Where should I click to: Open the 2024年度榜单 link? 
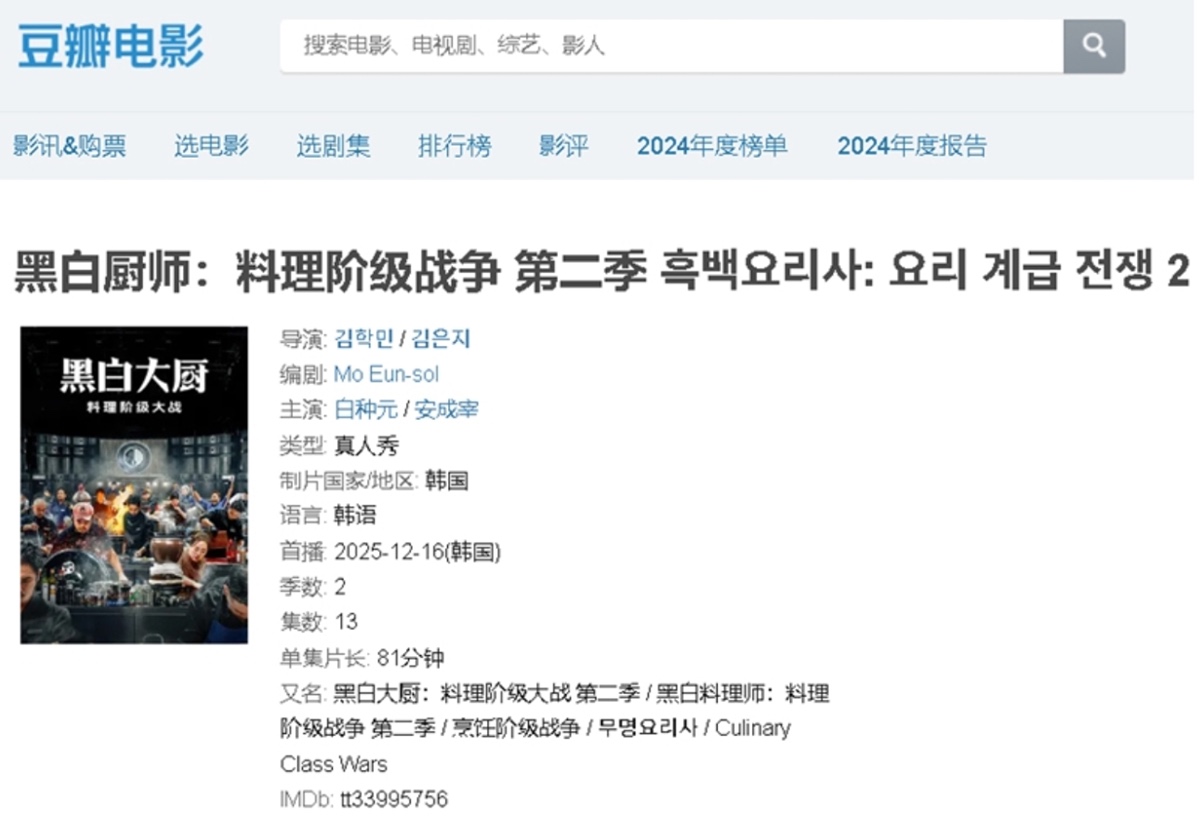(x=712, y=146)
